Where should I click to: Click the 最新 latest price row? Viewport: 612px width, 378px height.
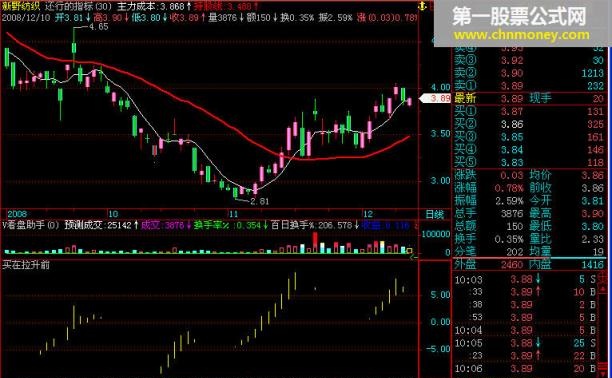(529, 98)
